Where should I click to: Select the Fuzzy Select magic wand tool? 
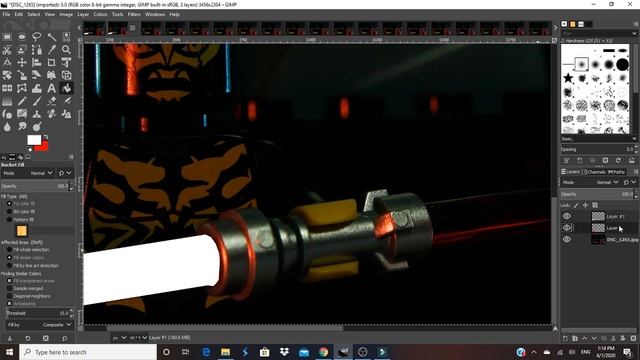click(x=51, y=37)
